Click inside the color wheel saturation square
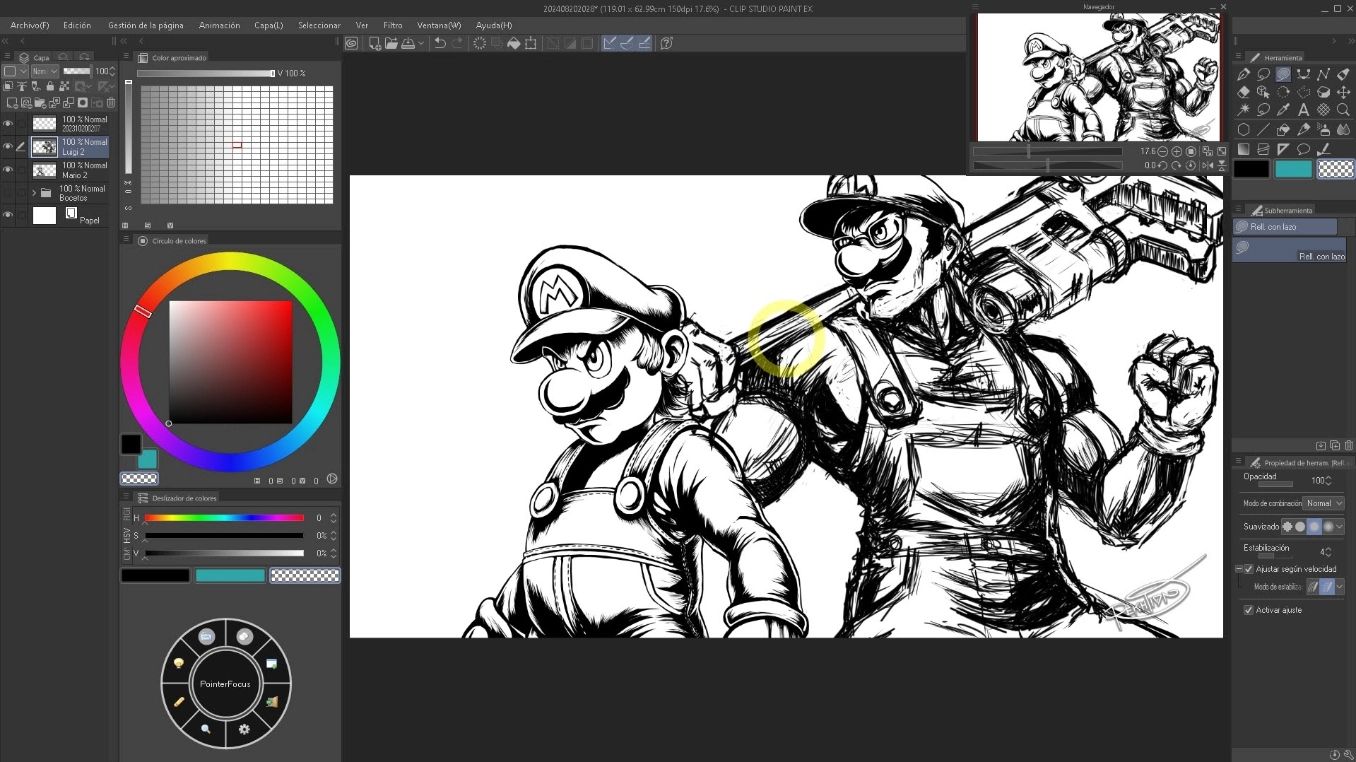This screenshot has width=1356, height=762. [230, 362]
